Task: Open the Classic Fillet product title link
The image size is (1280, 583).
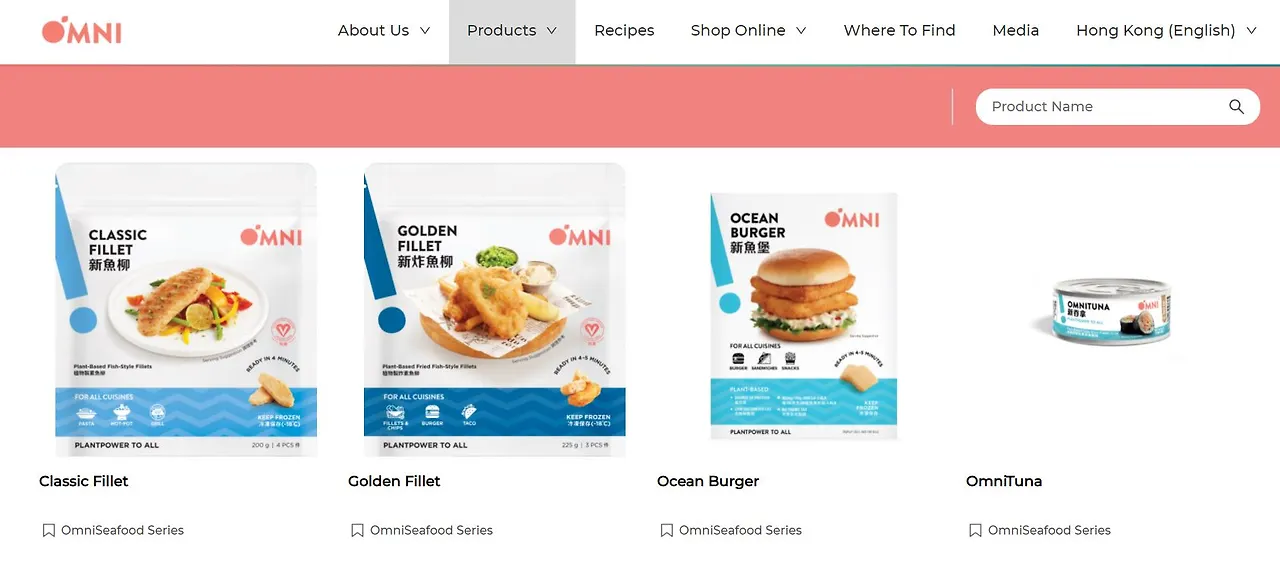Action: 84,481
